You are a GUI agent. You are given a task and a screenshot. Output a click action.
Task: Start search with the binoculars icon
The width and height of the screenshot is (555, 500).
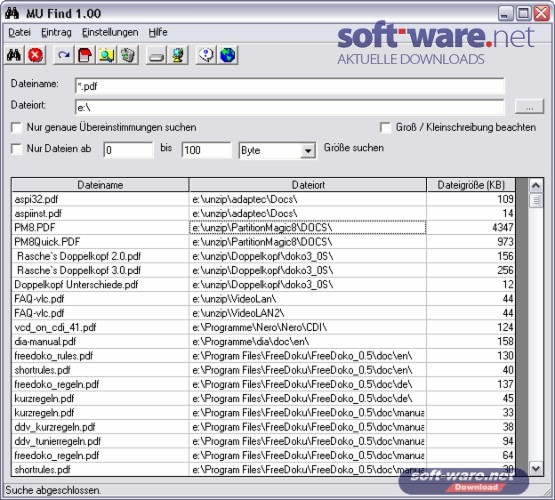(x=14, y=55)
